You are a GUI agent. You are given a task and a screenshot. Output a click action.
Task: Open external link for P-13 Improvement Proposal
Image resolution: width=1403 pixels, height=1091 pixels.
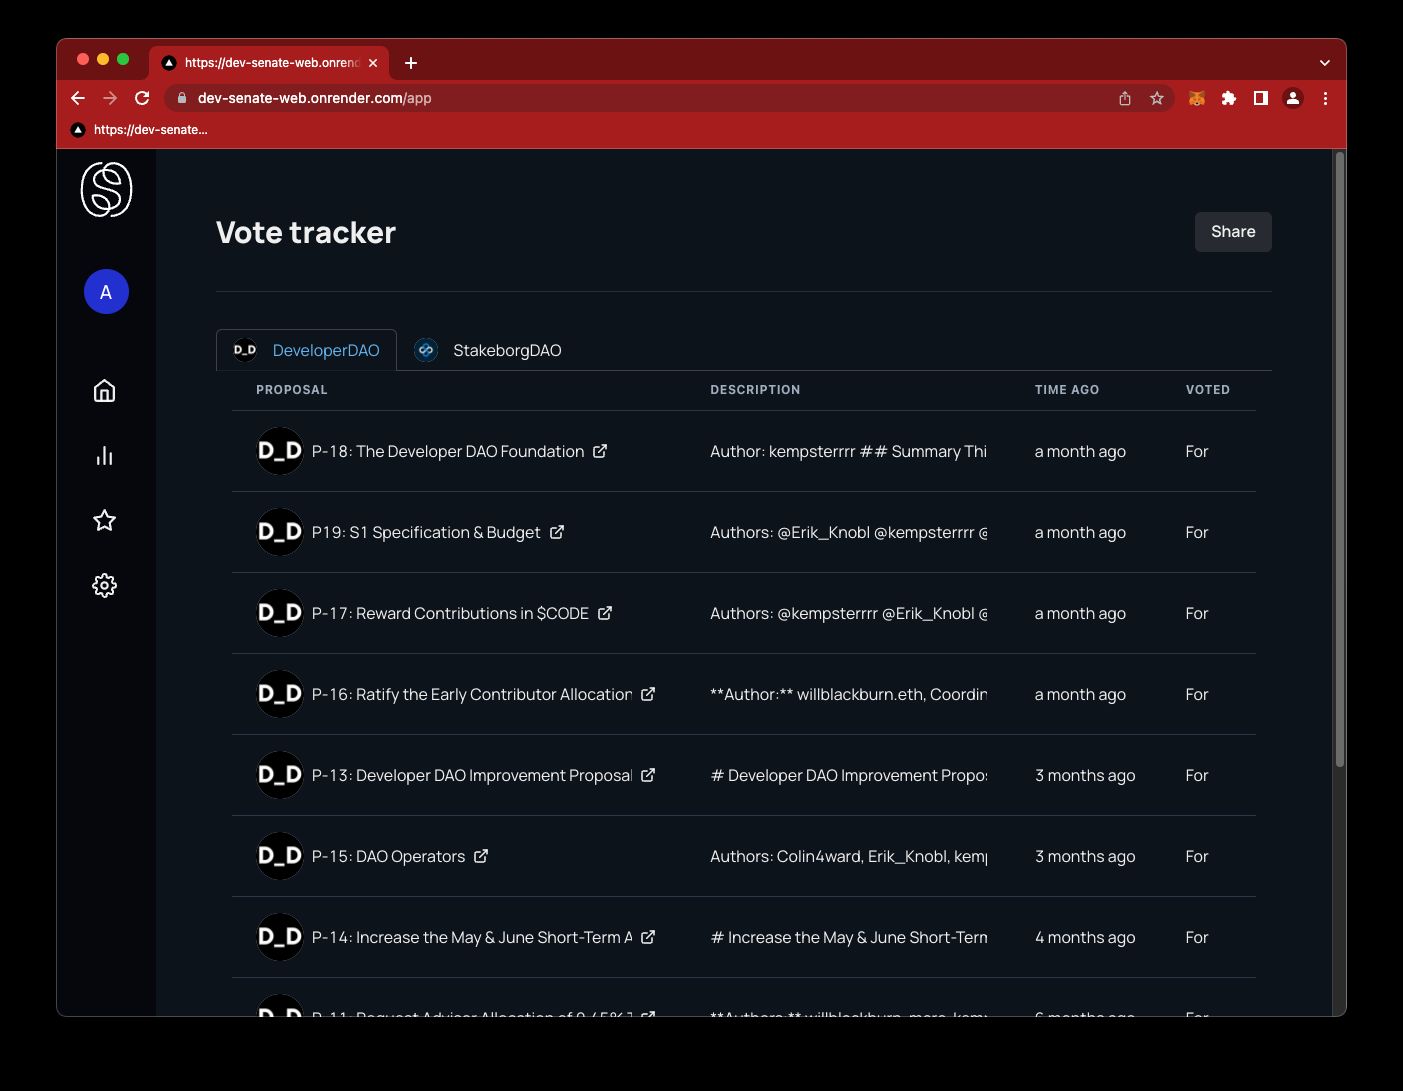point(648,775)
